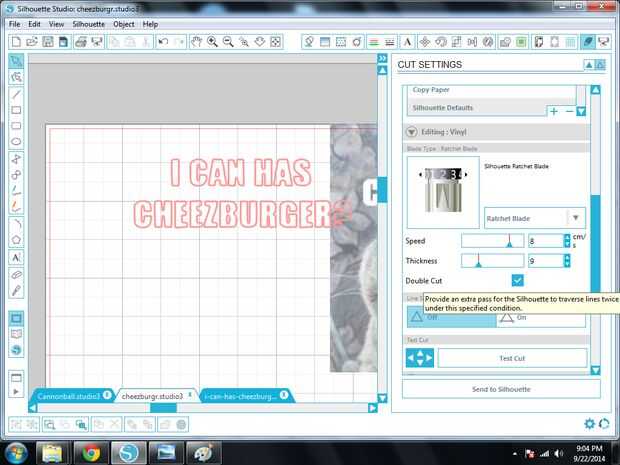Image resolution: width=620 pixels, height=465 pixels.
Task: Open the Silhouette menu
Action: coord(89,24)
